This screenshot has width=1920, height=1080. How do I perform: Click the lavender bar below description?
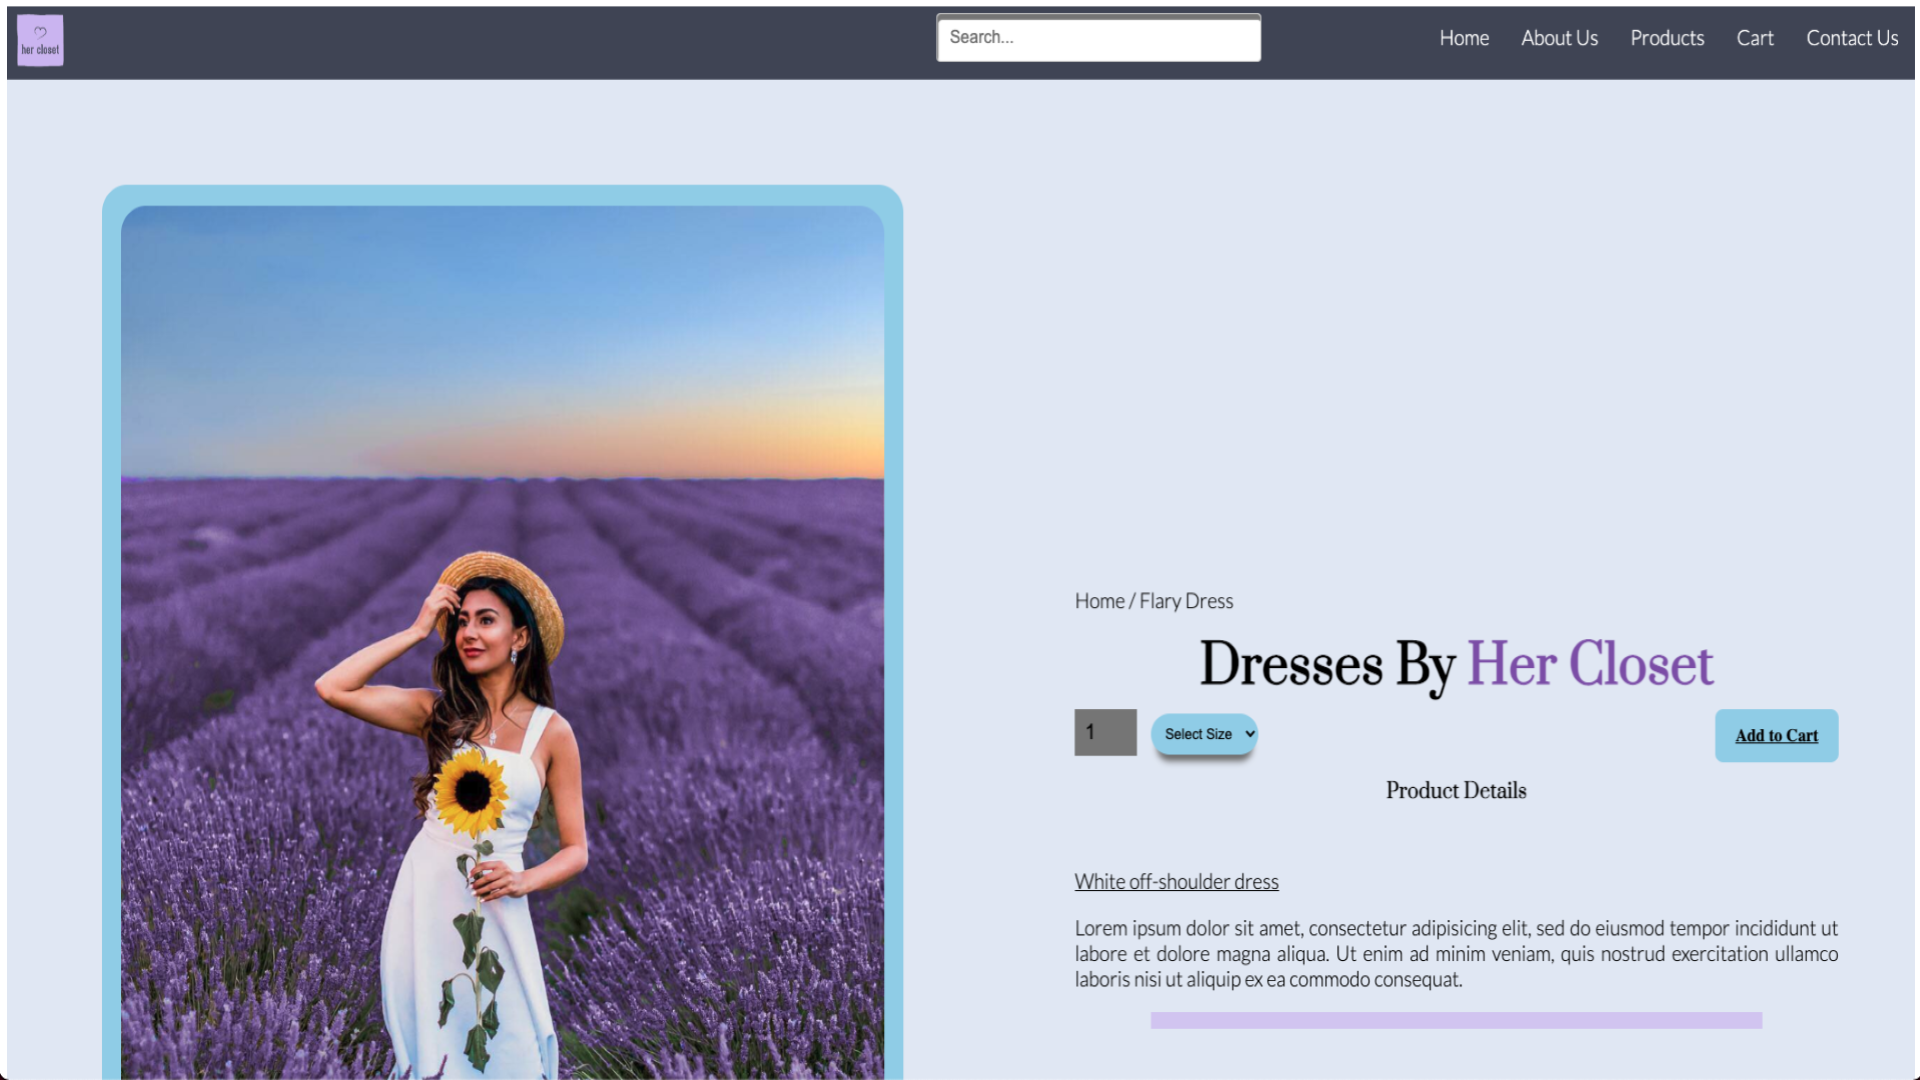click(1456, 1020)
